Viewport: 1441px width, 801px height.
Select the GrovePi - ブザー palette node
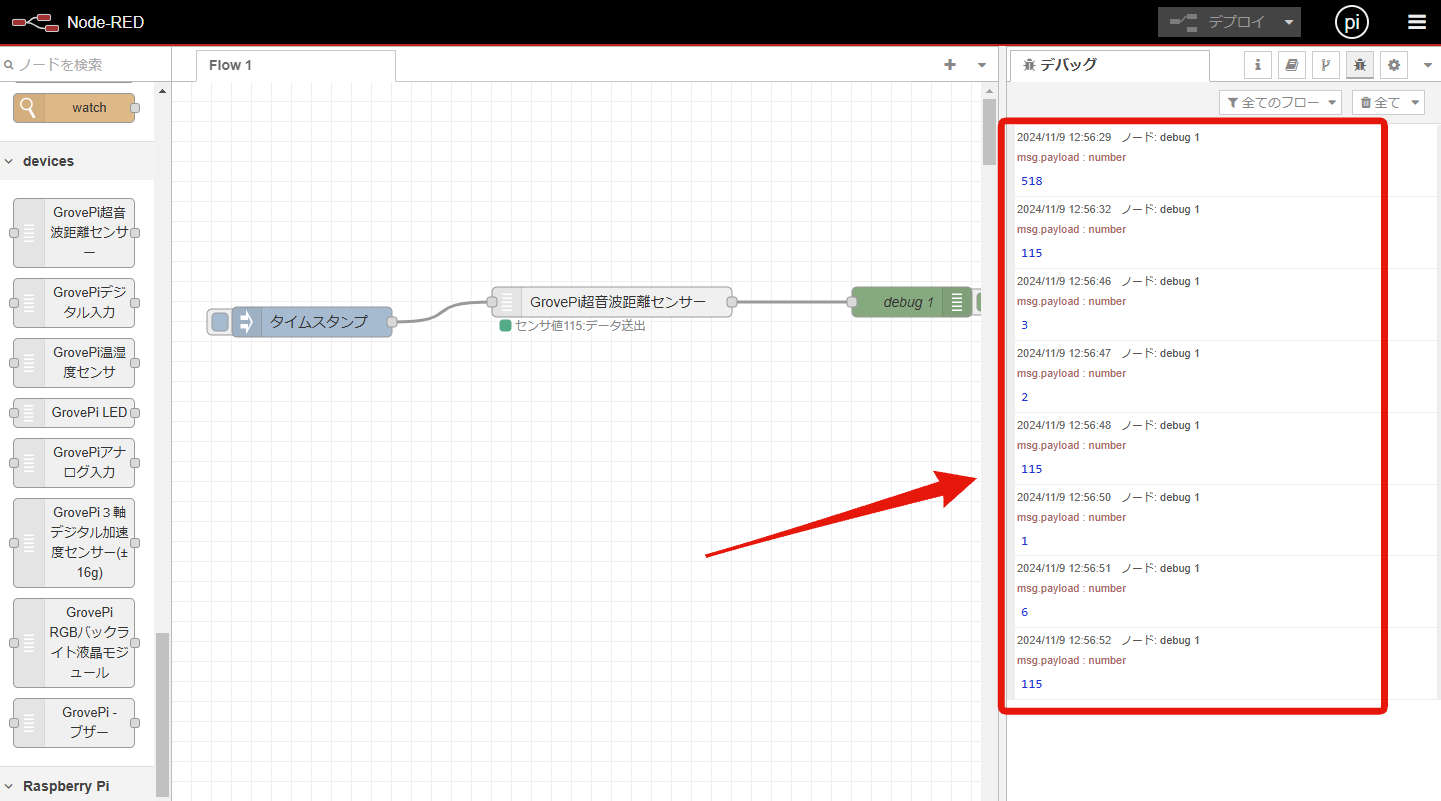[x=74, y=722]
